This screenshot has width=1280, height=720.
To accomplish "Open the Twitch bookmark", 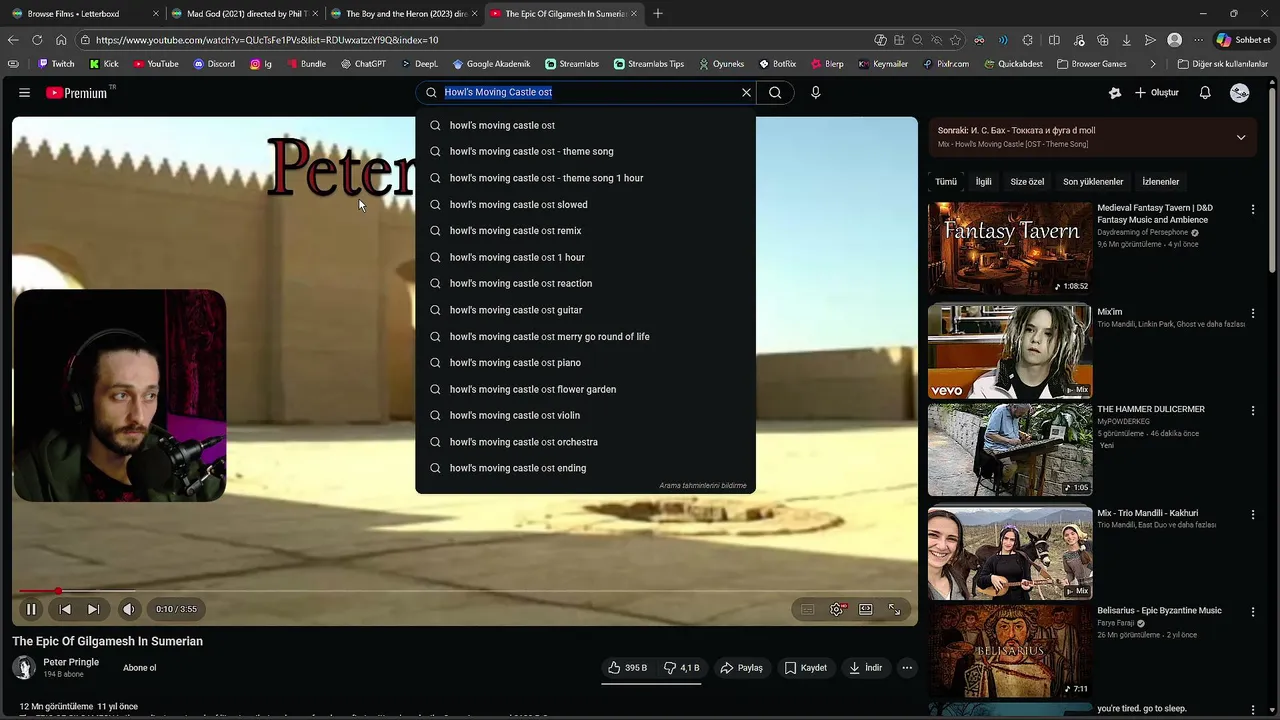I will (56, 63).
